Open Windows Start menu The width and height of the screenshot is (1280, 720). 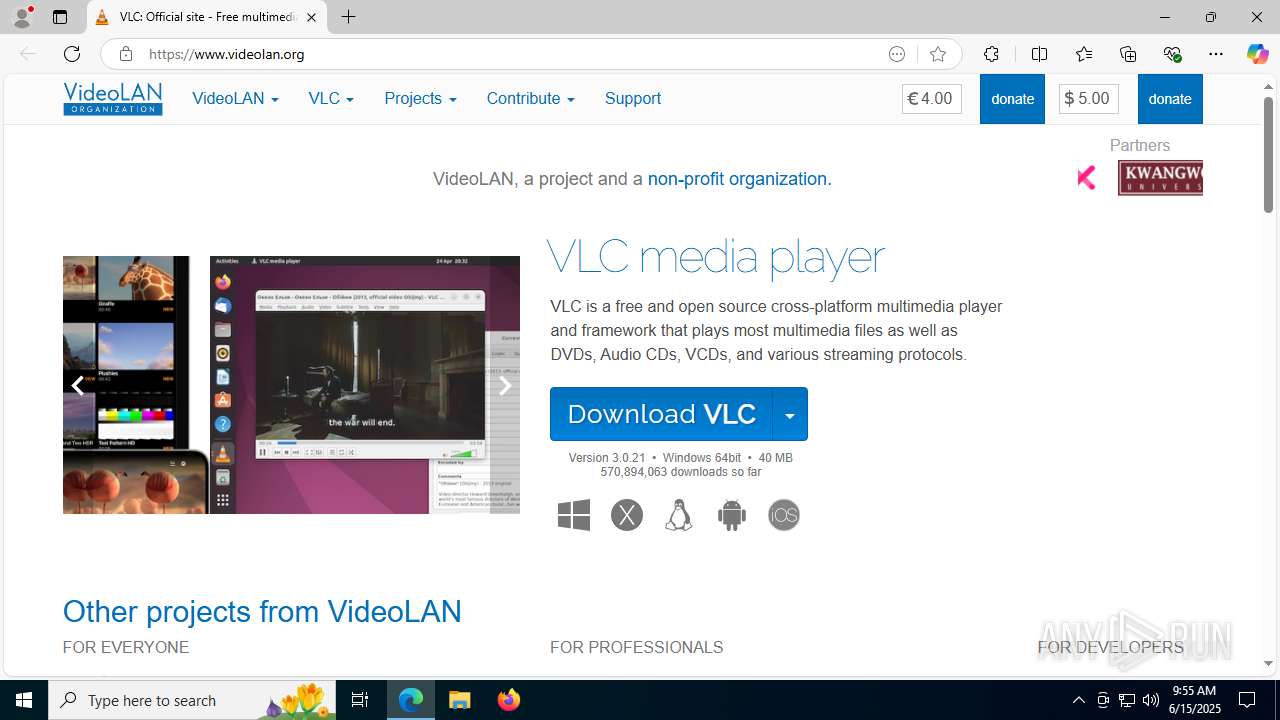(x=24, y=700)
